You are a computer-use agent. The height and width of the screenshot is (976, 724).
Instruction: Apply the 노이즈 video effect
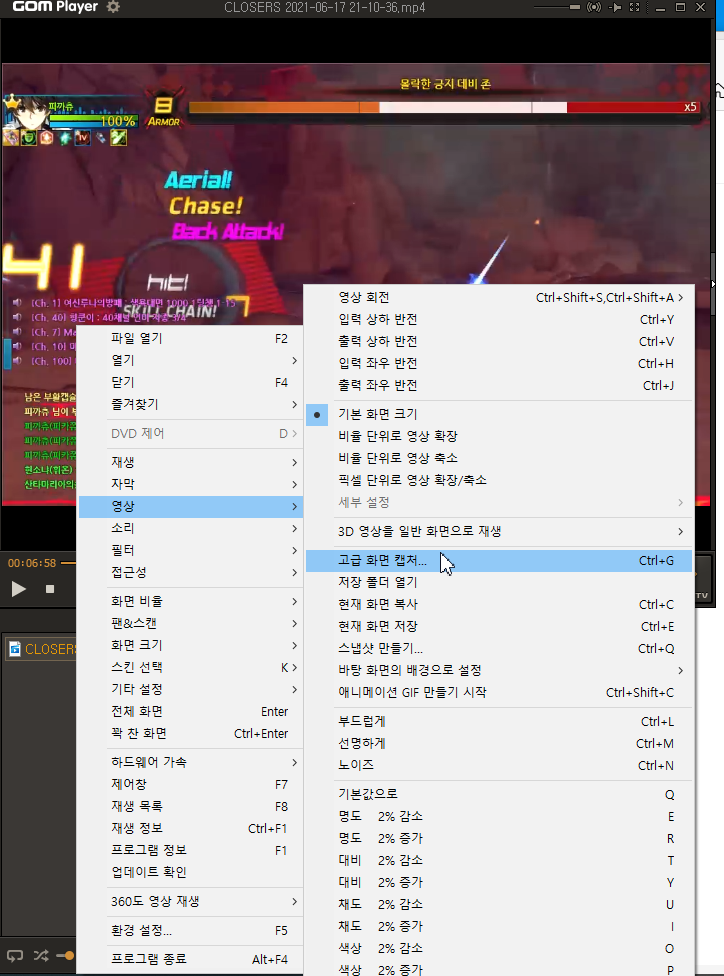pyautogui.click(x=499, y=765)
